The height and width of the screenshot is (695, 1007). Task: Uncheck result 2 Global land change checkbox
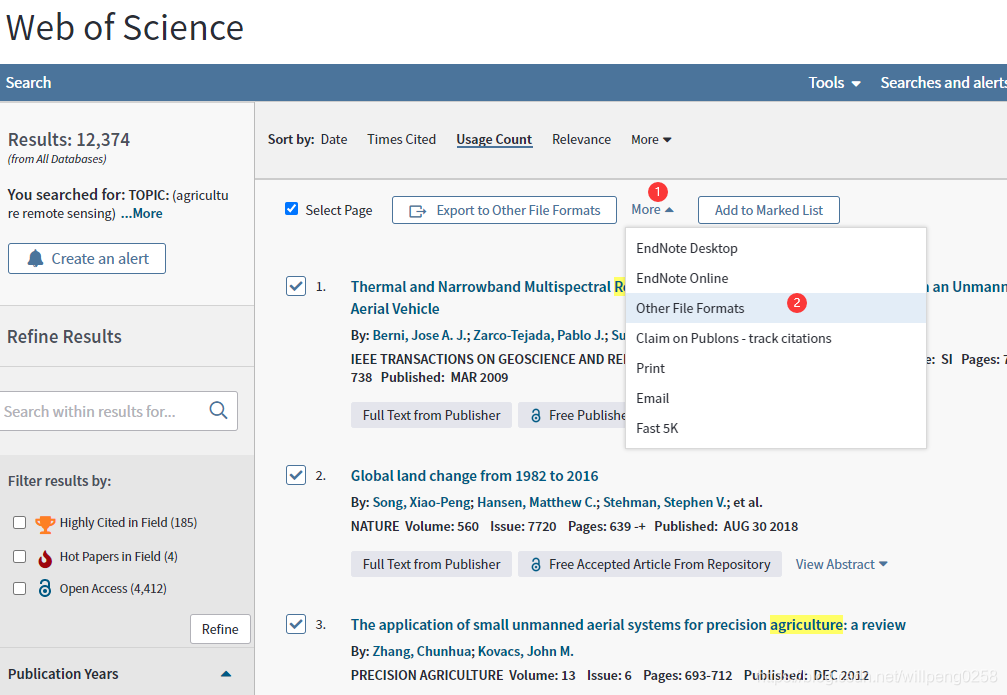point(296,475)
